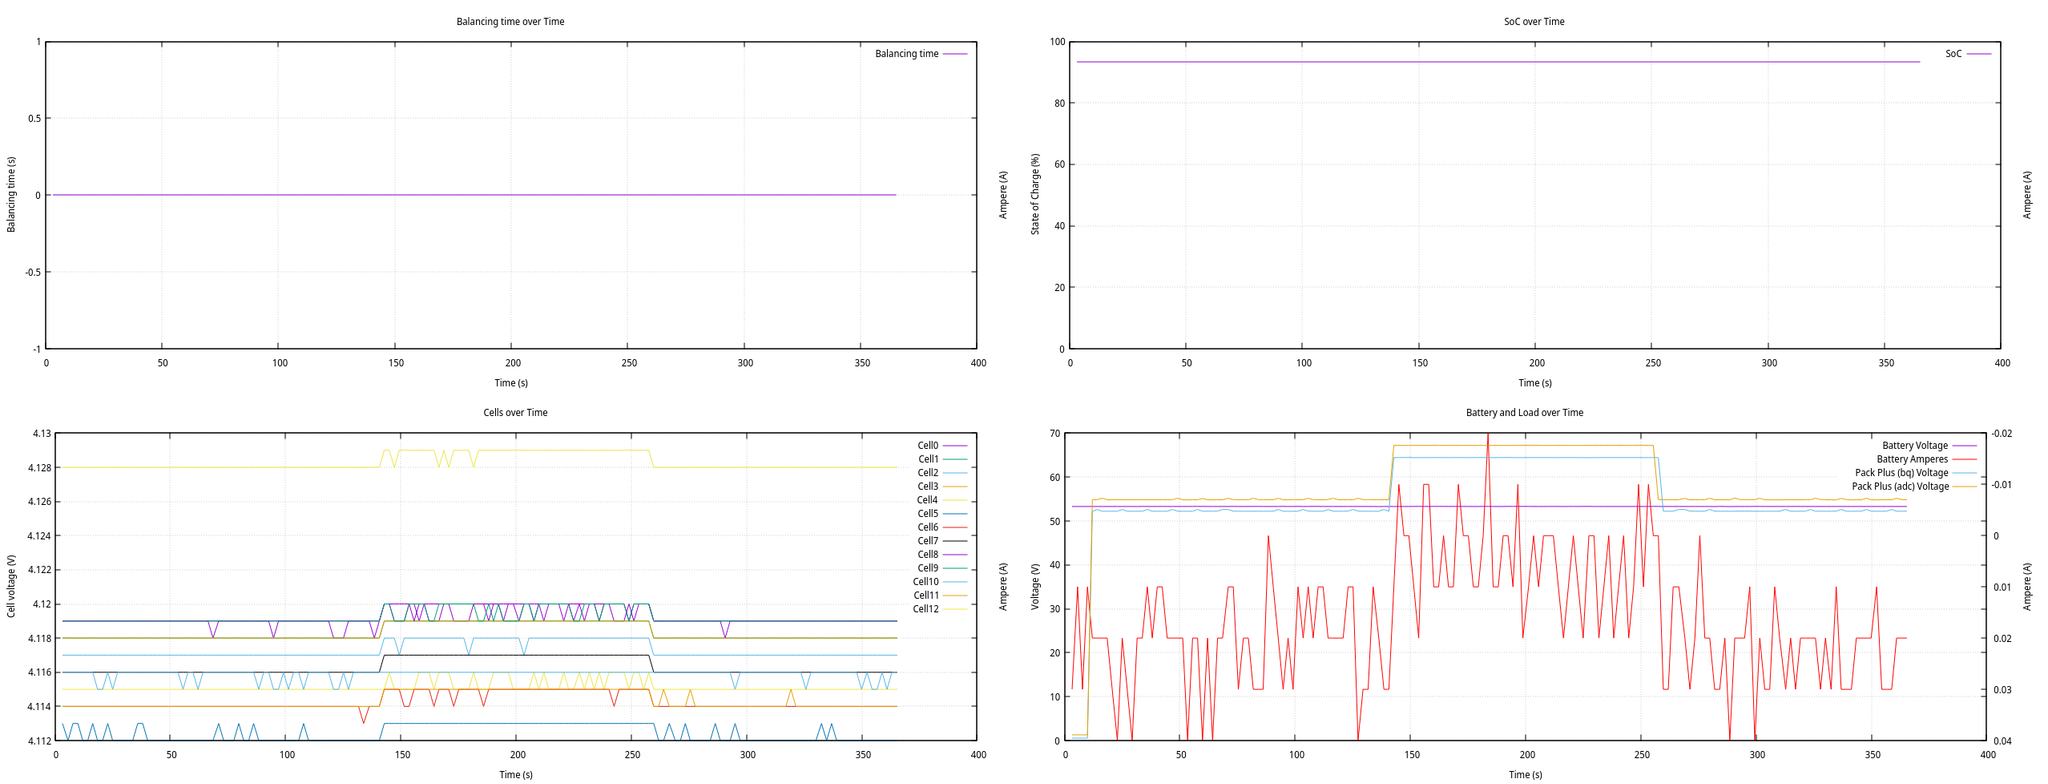
Task: Click the 0.04 tick on Battery plot right axis
Action: click(2002, 741)
